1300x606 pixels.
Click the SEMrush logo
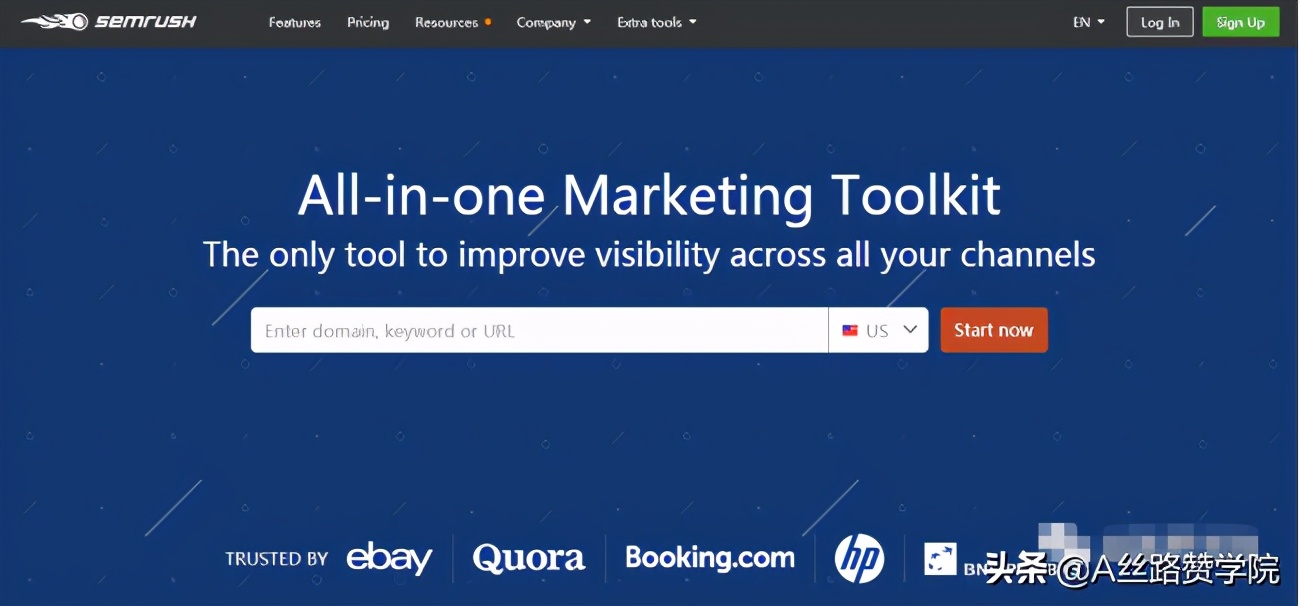pos(109,21)
